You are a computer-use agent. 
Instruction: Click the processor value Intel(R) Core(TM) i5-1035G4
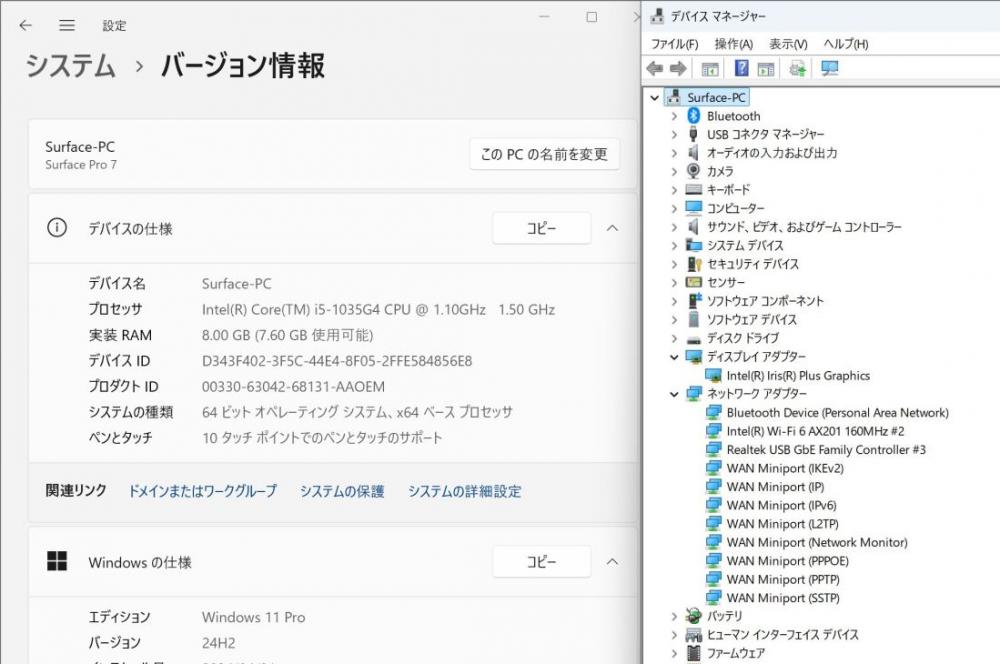(378, 309)
